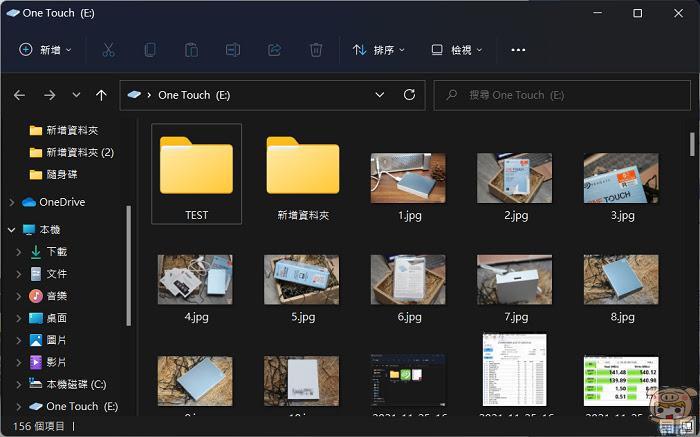Image resolution: width=700 pixels, height=437 pixels.
Task: Select thumbnail 1.jpg
Action: pos(408,178)
